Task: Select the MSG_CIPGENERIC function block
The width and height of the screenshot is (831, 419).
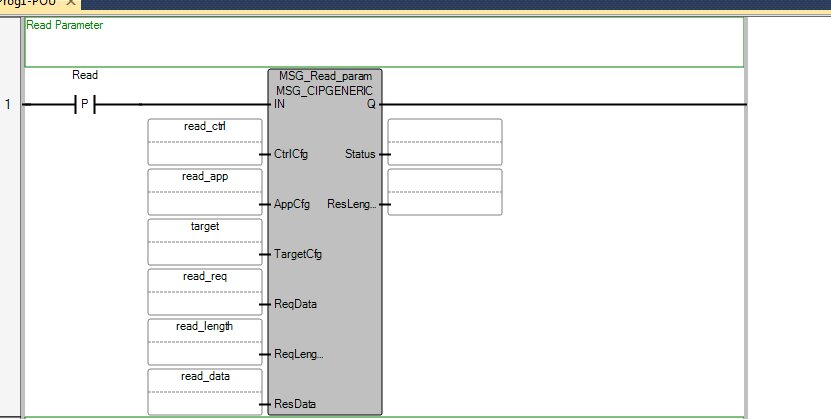Action: click(x=325, y=242)
